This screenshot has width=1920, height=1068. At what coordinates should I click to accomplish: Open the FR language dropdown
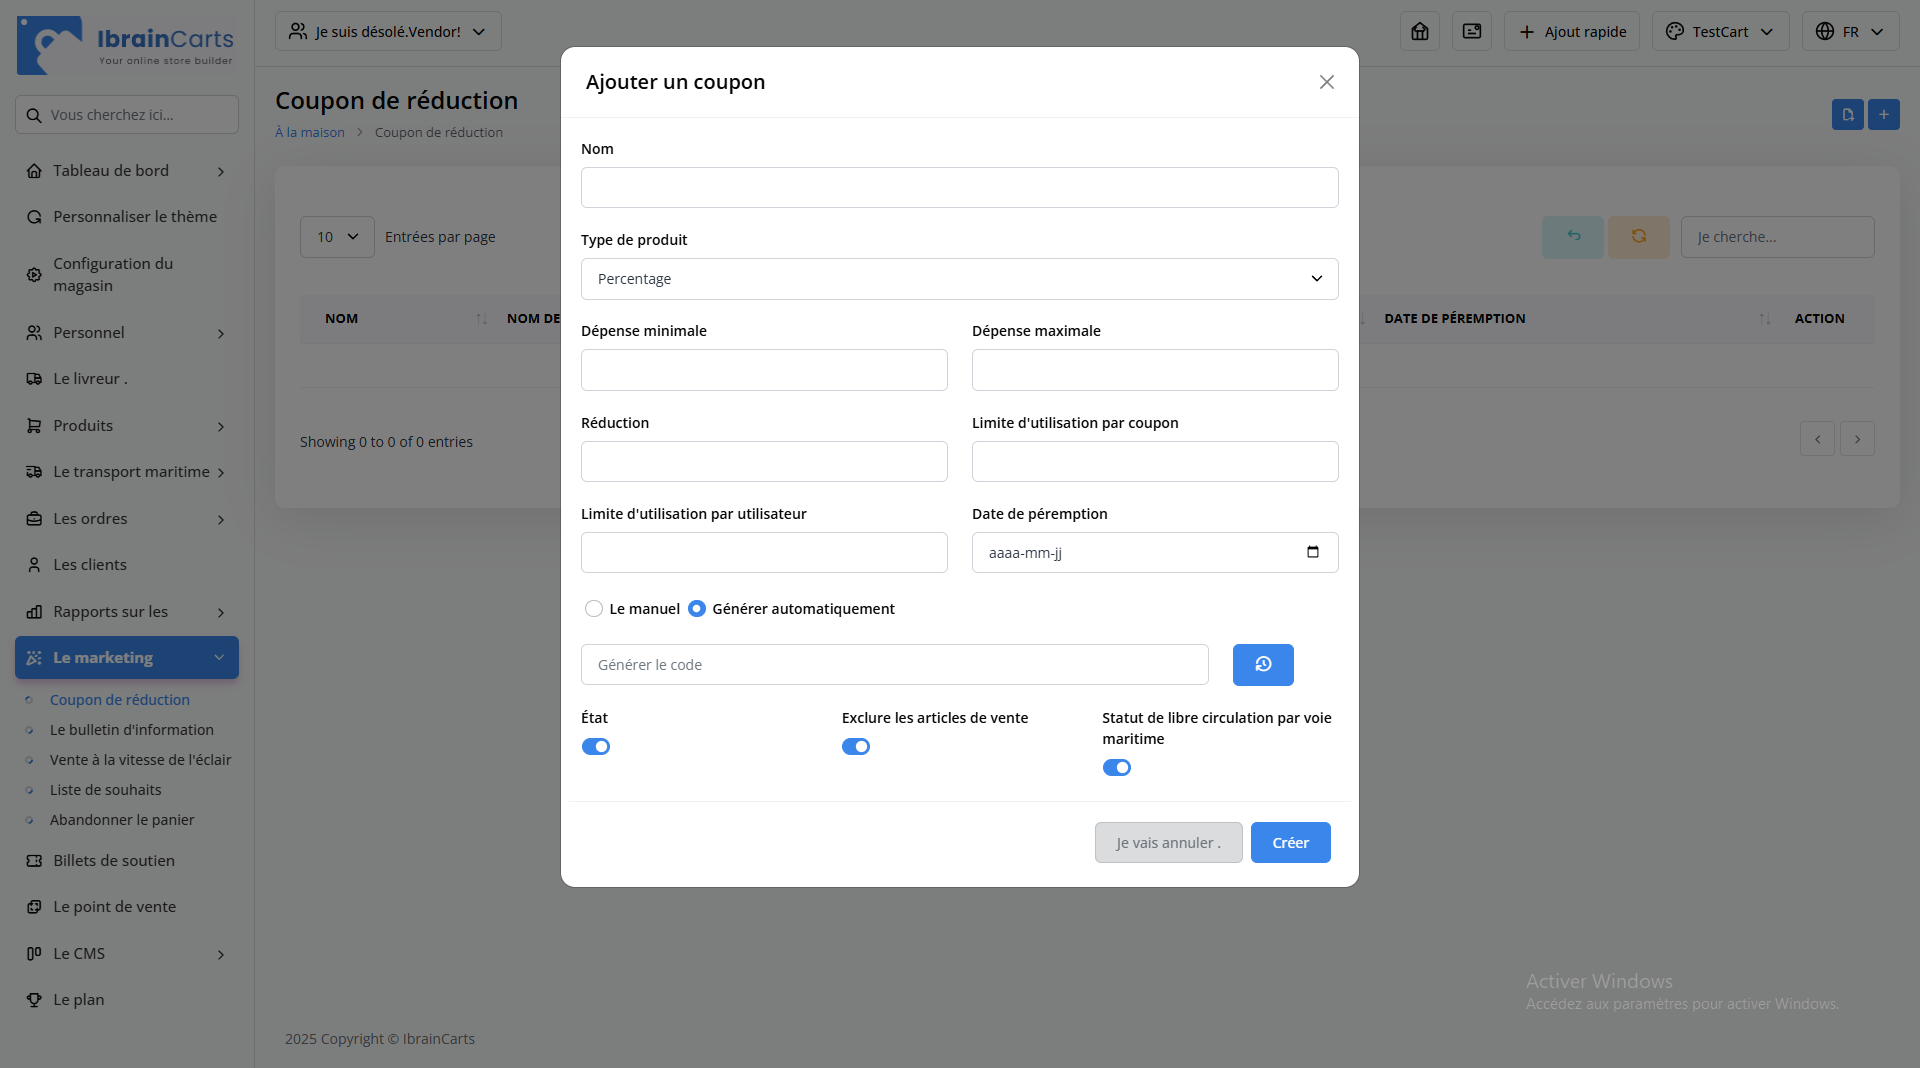point(1850,32)
